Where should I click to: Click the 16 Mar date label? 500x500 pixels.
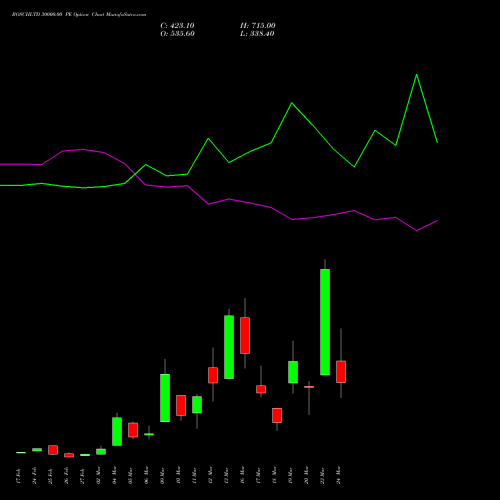242,475
